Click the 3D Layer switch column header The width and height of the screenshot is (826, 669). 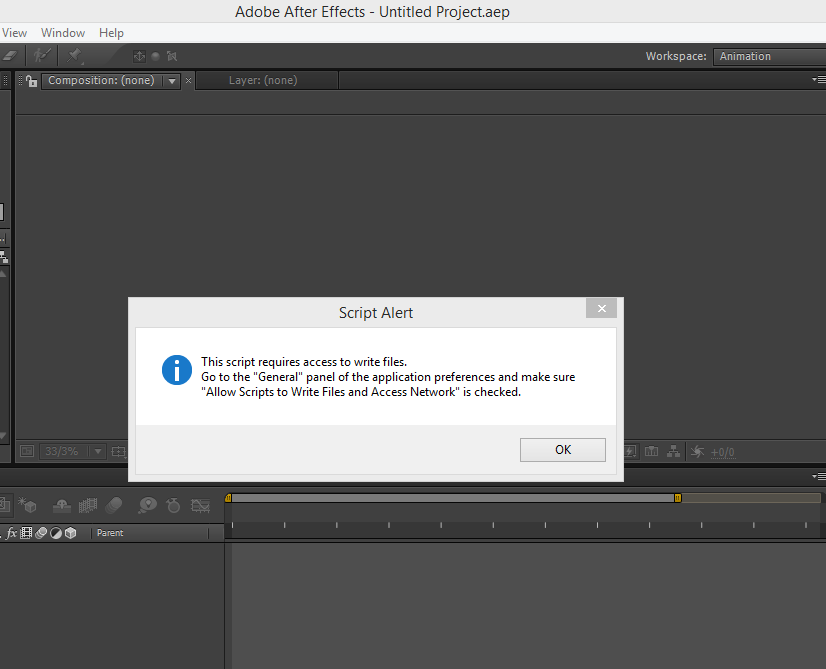[x=71, y=533]
